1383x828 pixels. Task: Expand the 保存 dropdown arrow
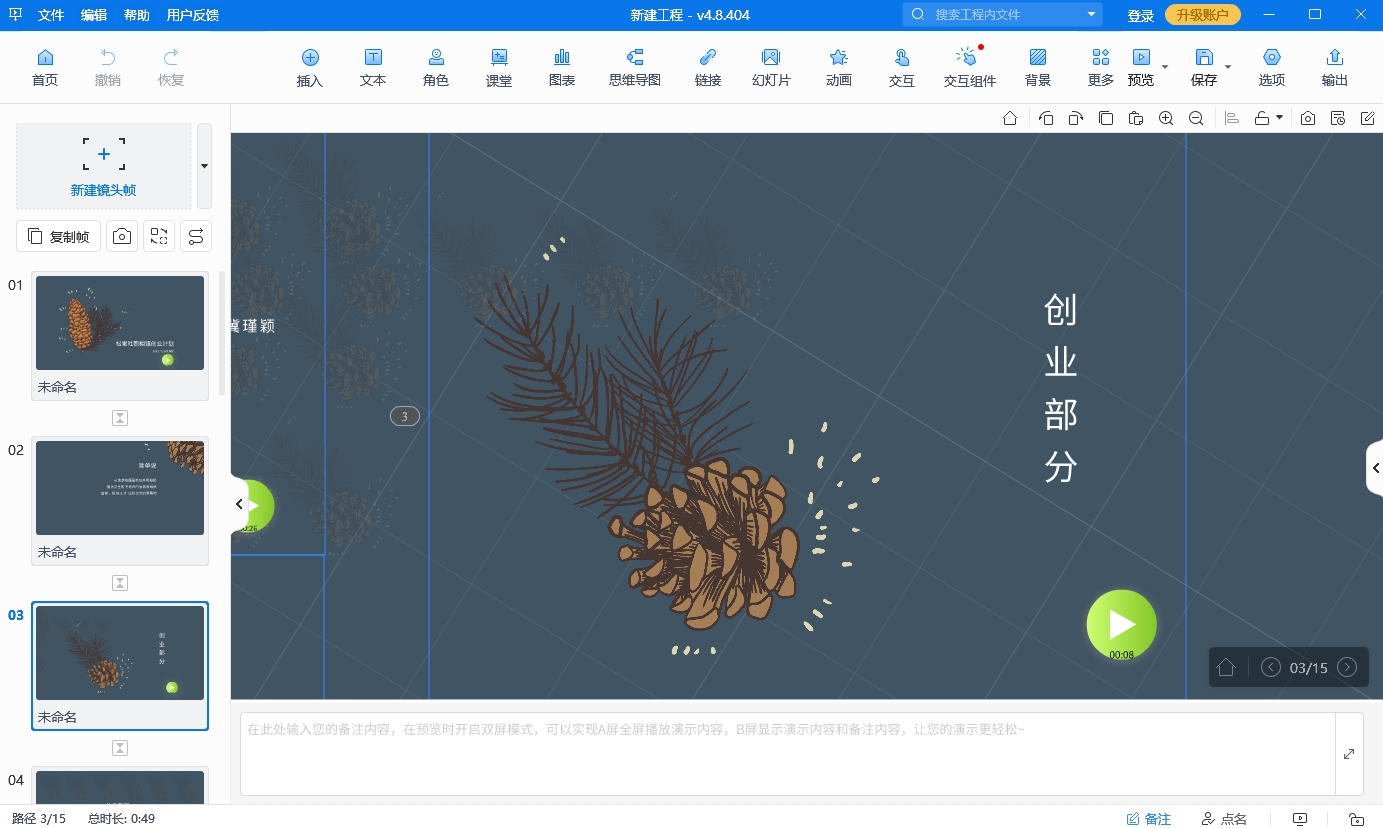click(1228, 68)
